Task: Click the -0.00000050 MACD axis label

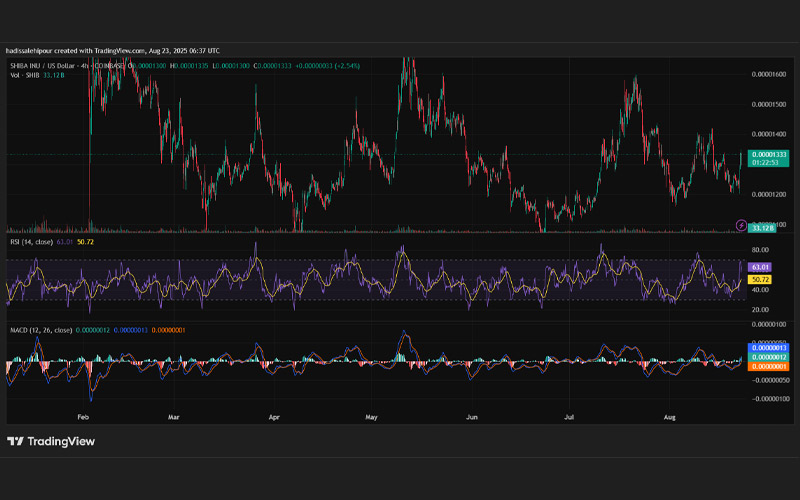Action: point(769,380)
